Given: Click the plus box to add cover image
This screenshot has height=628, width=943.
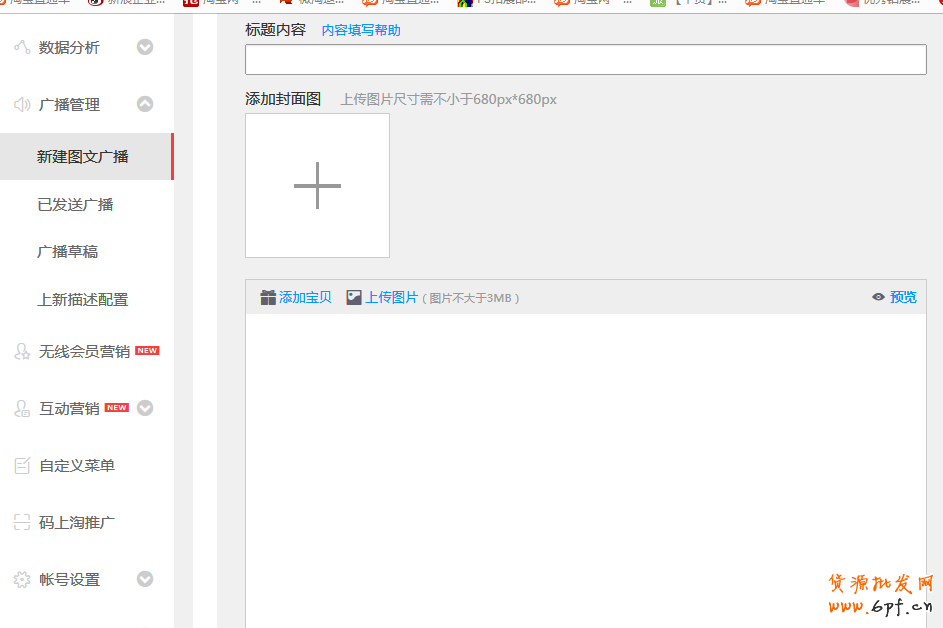Looking at the screenshot, I should point(317,185).
